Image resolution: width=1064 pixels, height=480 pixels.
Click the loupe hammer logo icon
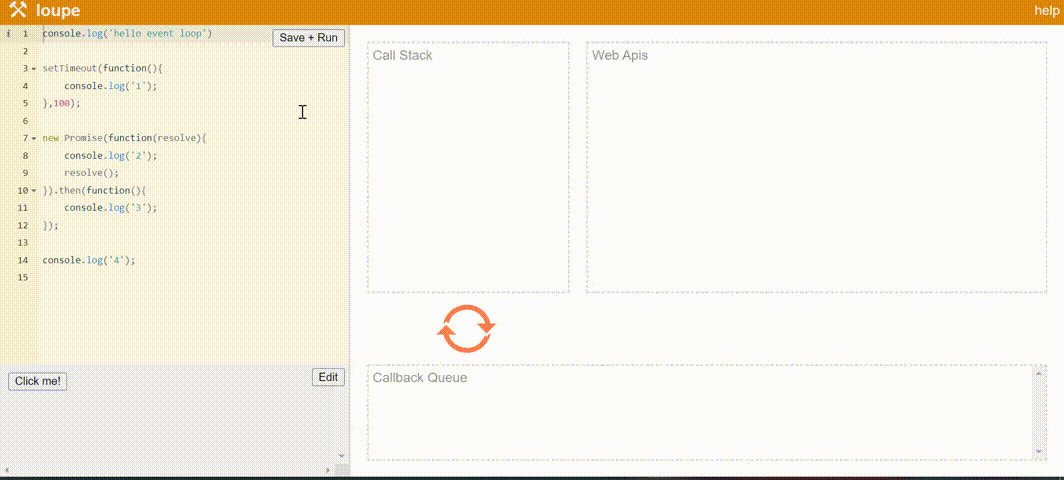[17, 10]
